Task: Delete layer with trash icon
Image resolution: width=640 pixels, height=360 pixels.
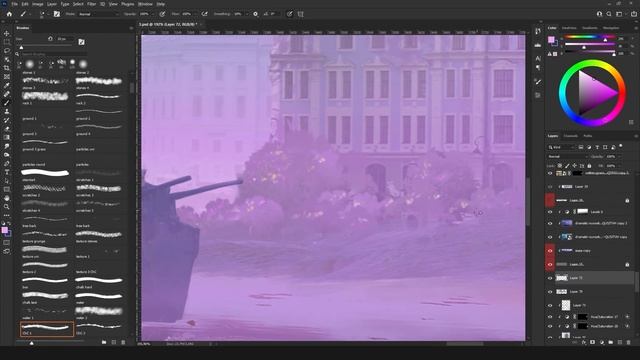Action: [628, 342]
